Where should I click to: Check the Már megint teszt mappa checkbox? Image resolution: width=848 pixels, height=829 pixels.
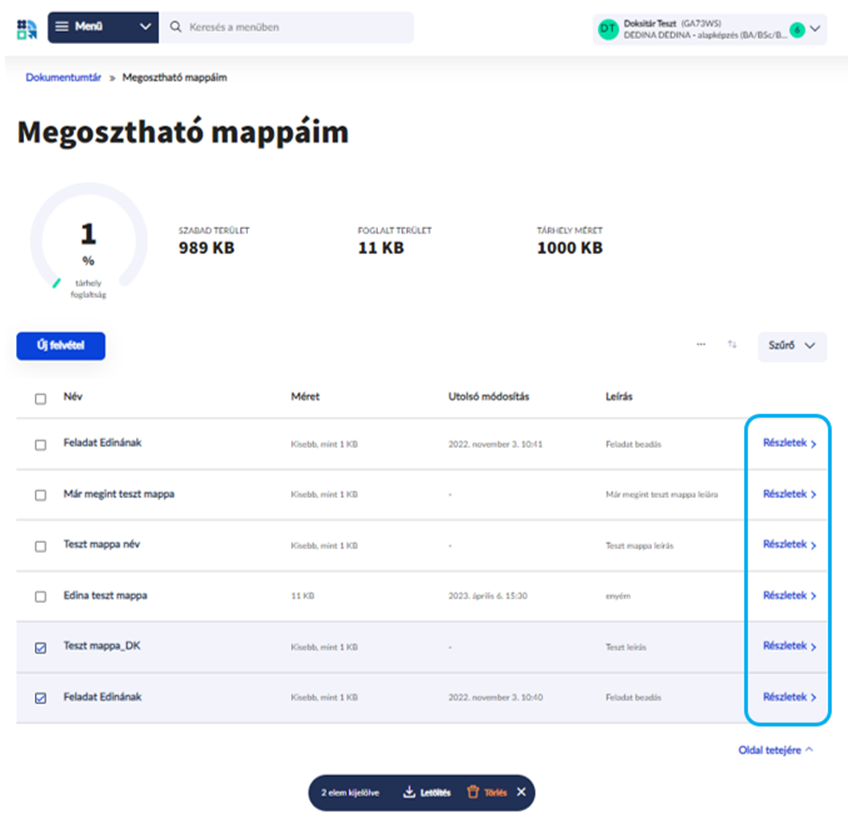41,495
